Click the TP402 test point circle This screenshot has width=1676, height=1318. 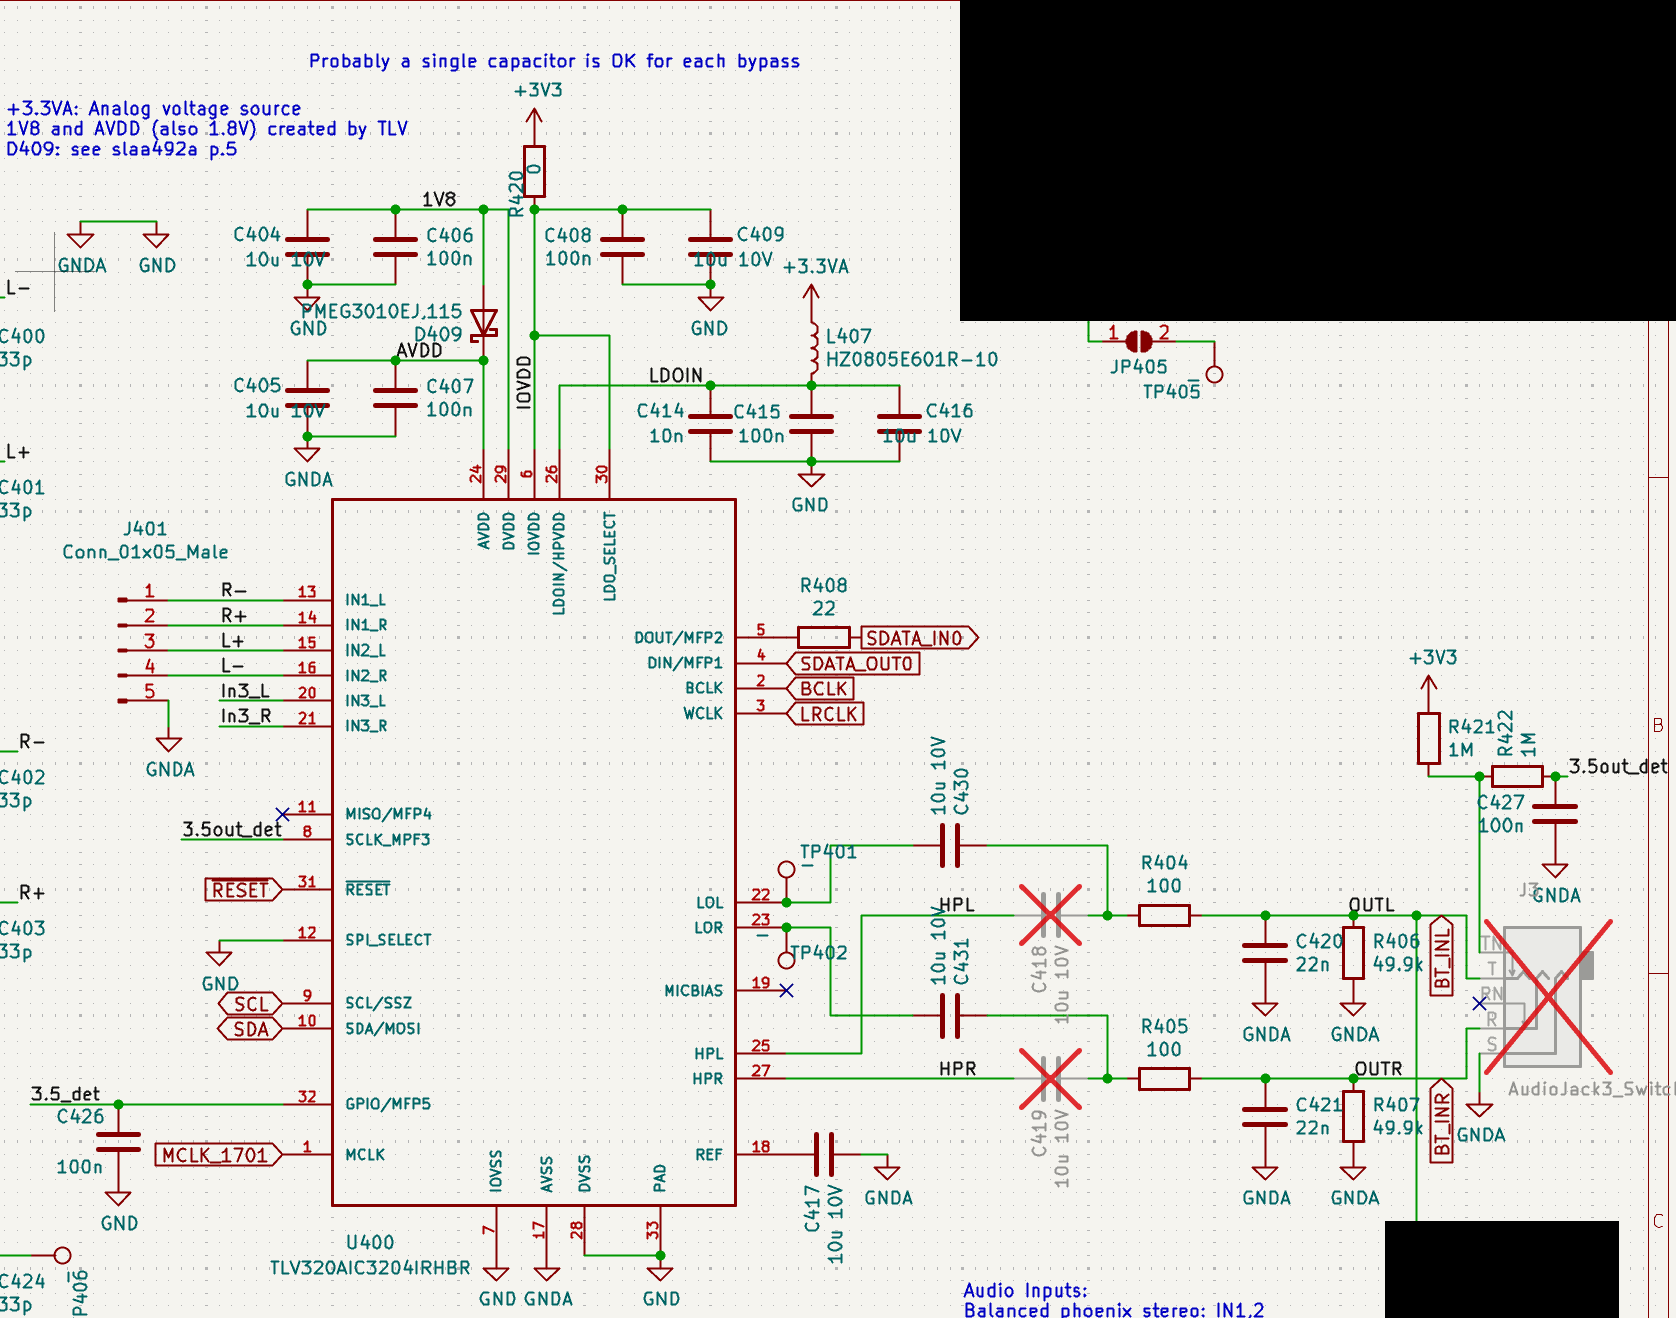coord(786,960)
